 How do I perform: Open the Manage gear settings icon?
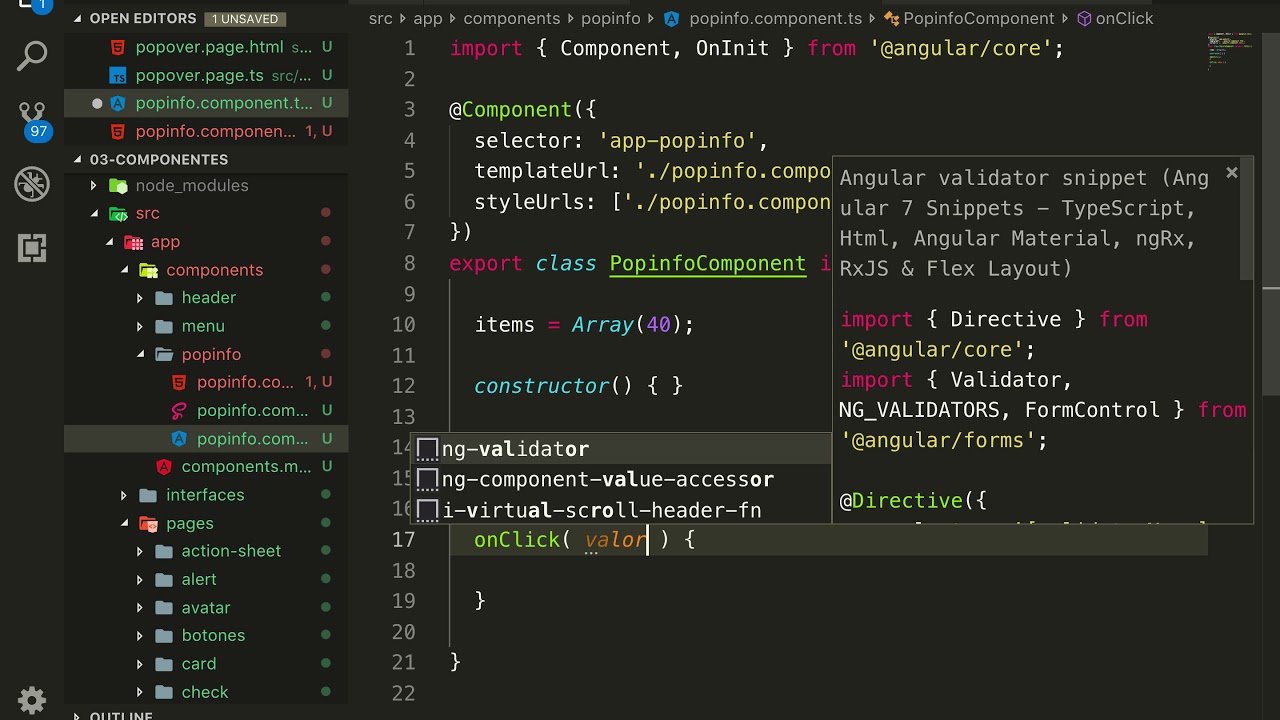click(x=32, y=699)
